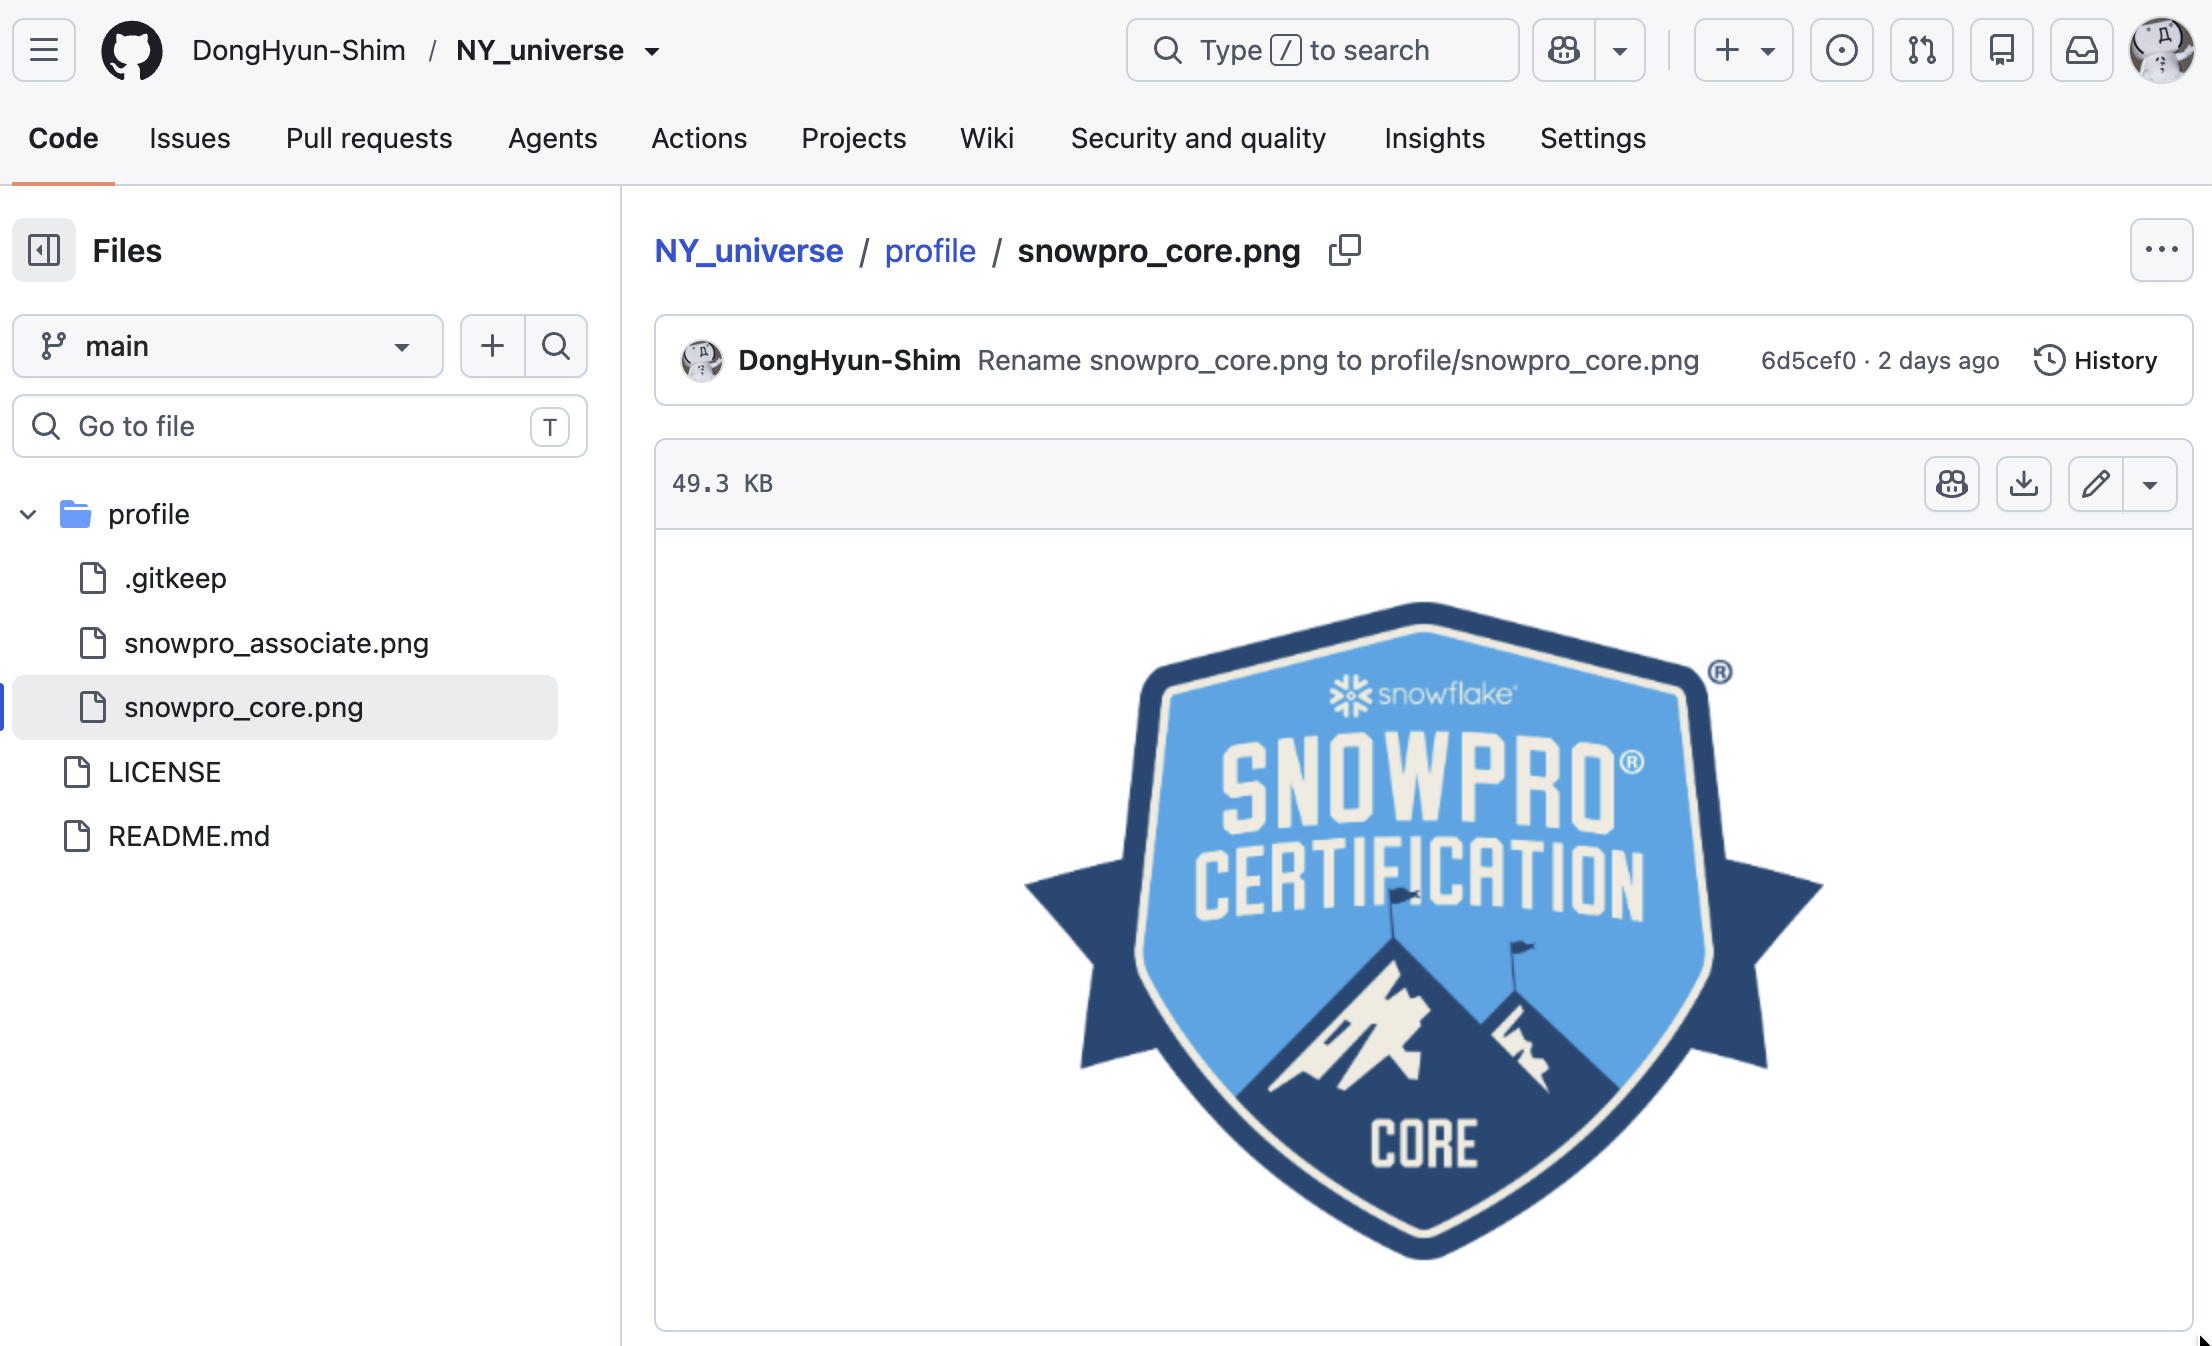The width and height of the screenshot is (2212, 1346).
Task: Open Copilot dropdown arrow in header
Action: [x=1620, y=50]
